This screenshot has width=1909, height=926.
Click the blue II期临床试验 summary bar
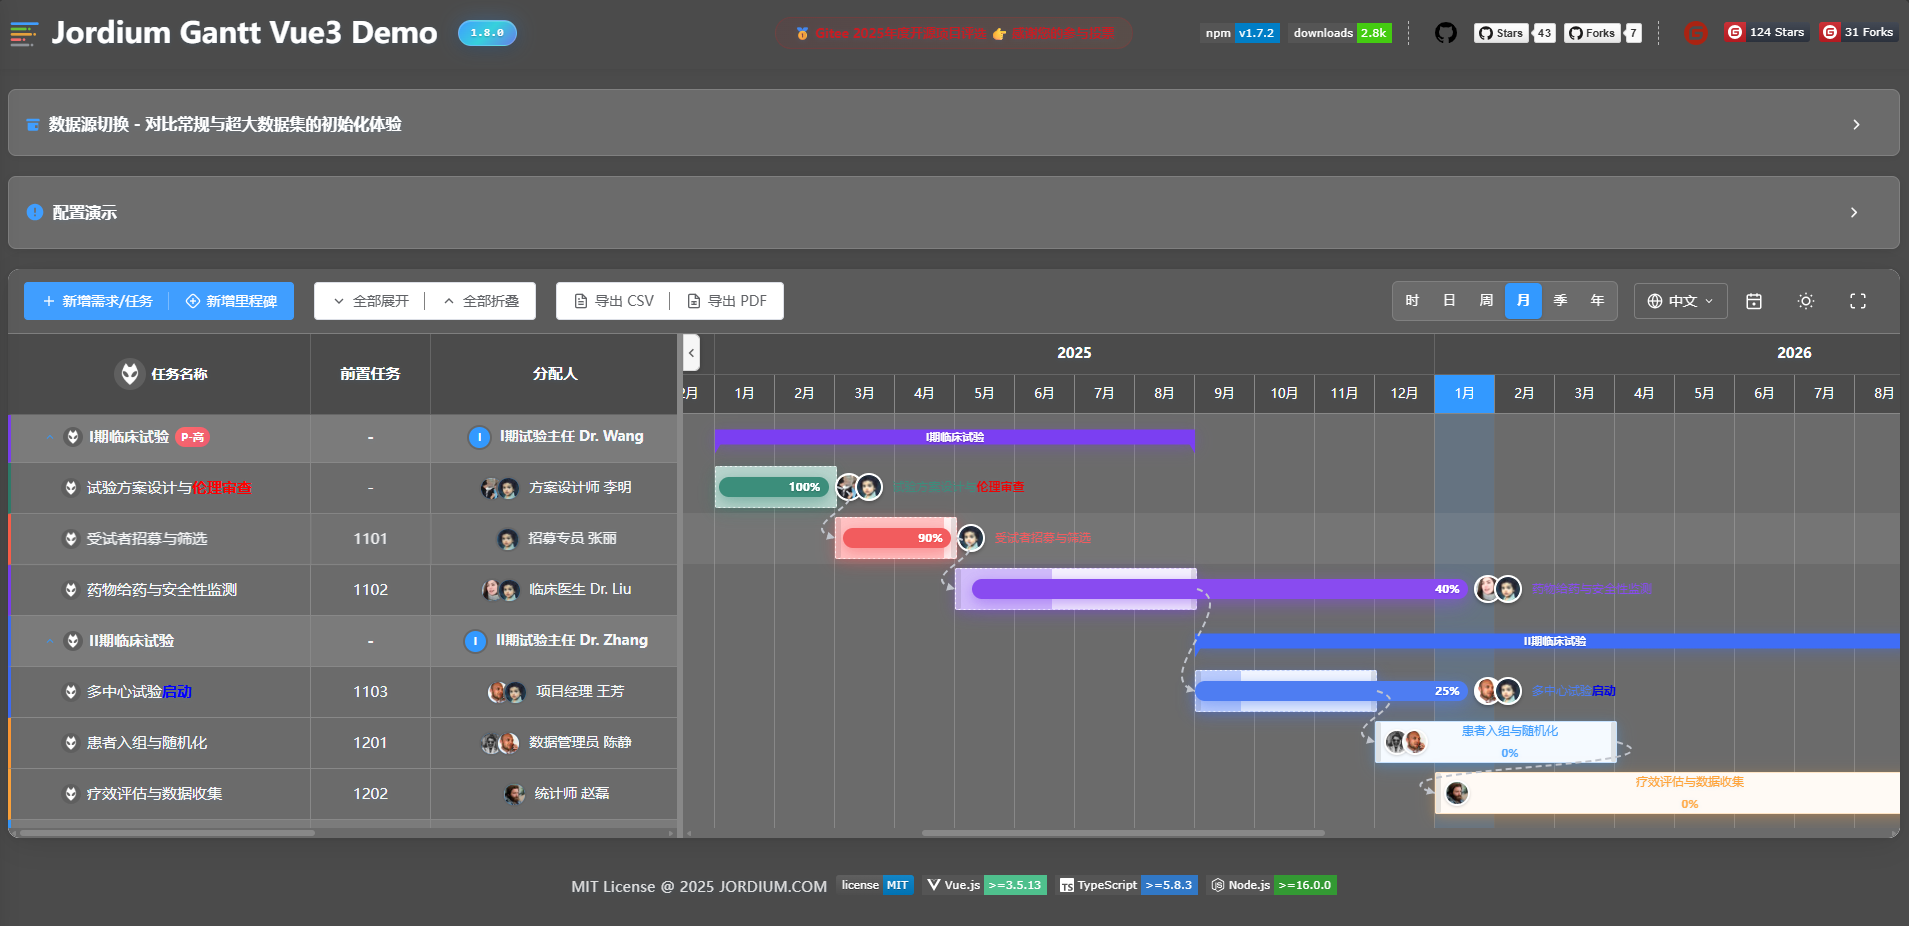tap(1547, 641)
